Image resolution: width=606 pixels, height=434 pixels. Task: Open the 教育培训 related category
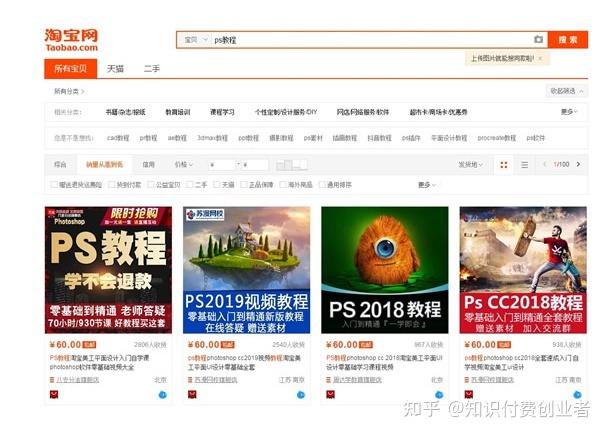pos(178,112)
